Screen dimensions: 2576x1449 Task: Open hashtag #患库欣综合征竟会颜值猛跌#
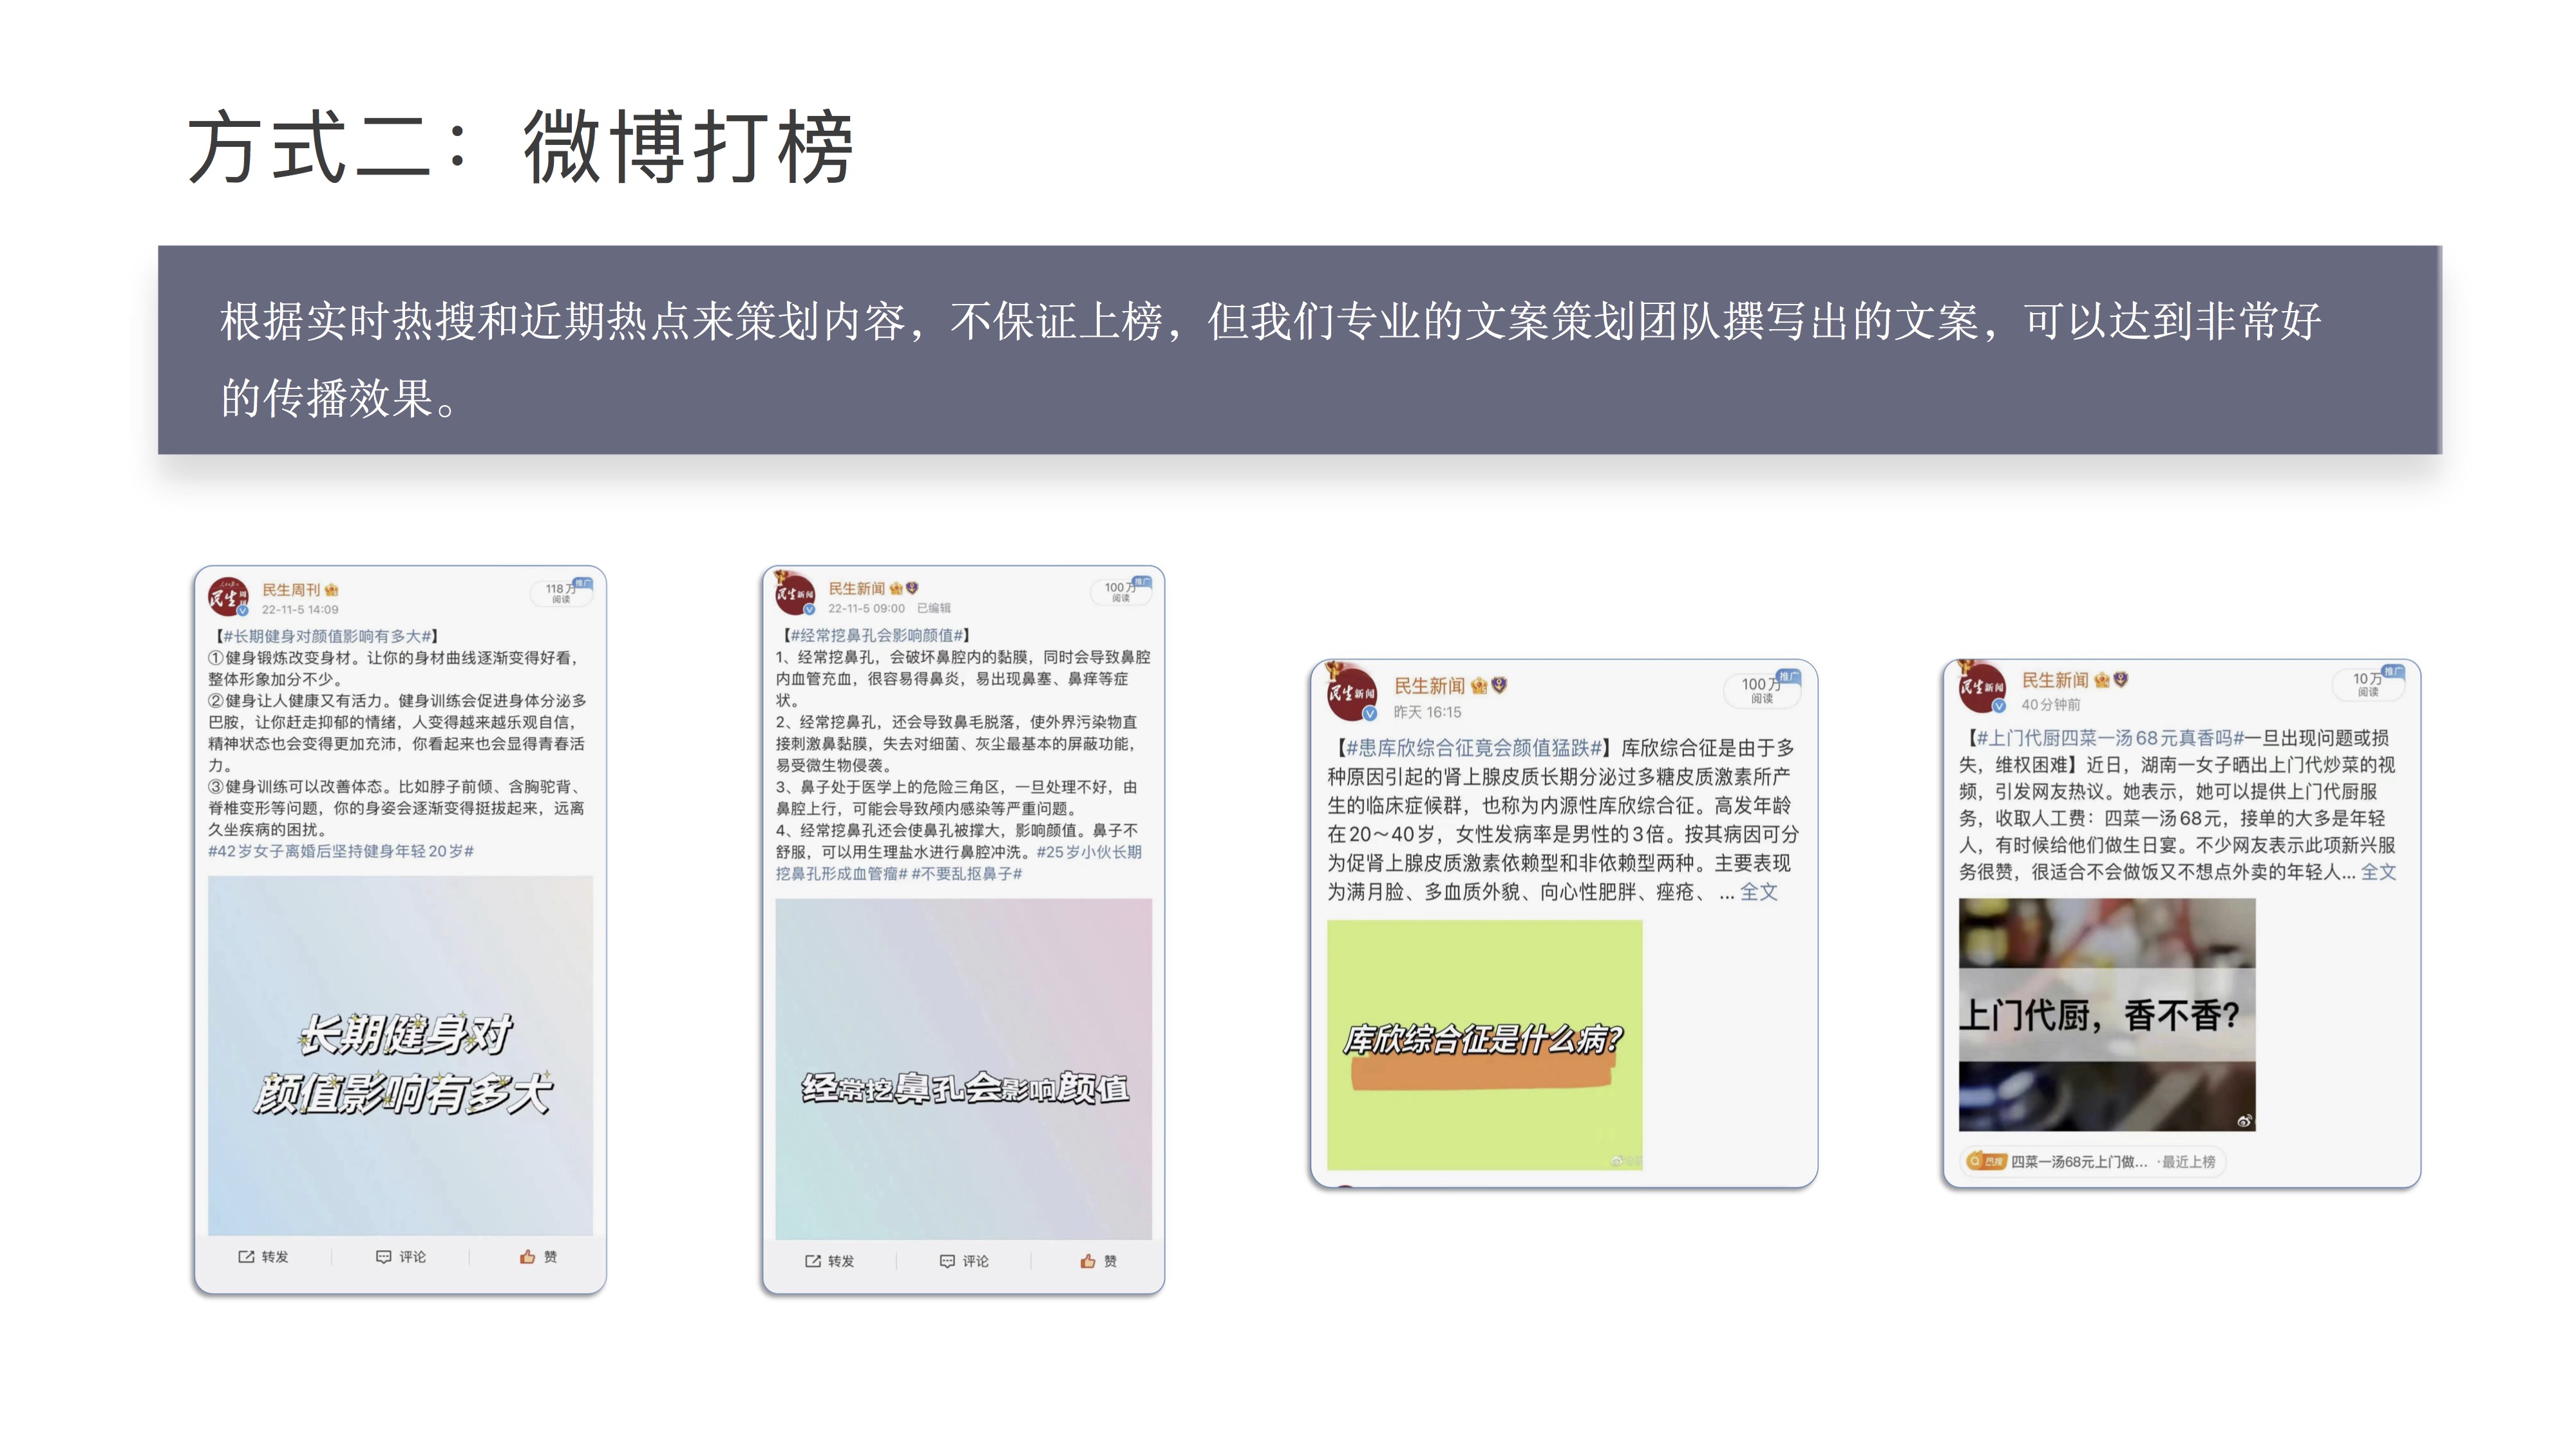[x=1474, y=748]
